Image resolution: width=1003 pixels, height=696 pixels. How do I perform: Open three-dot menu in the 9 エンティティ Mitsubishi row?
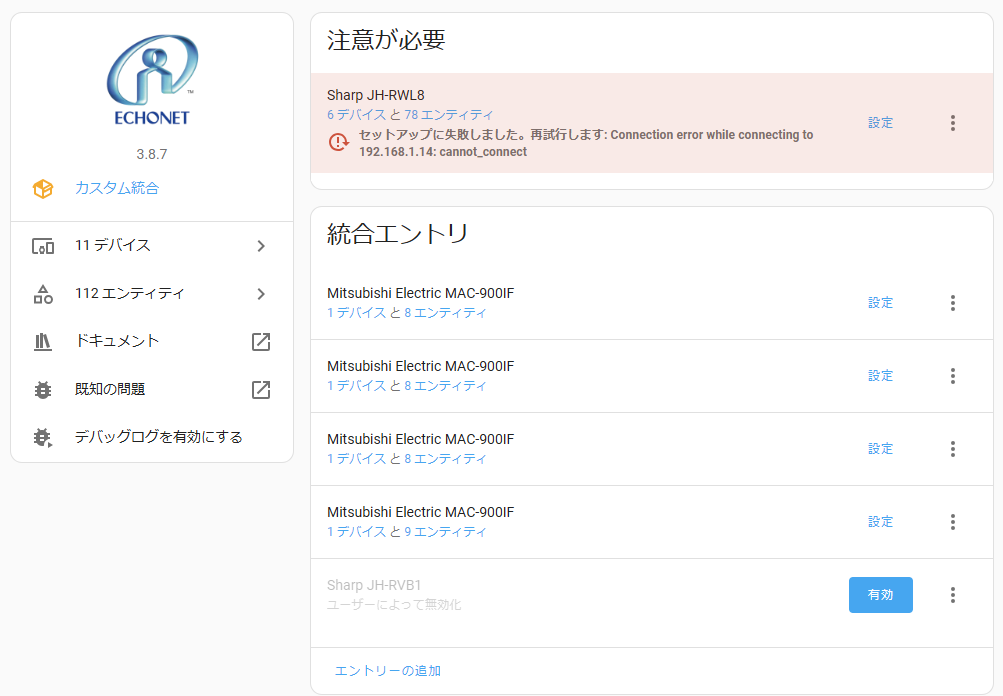952,522
